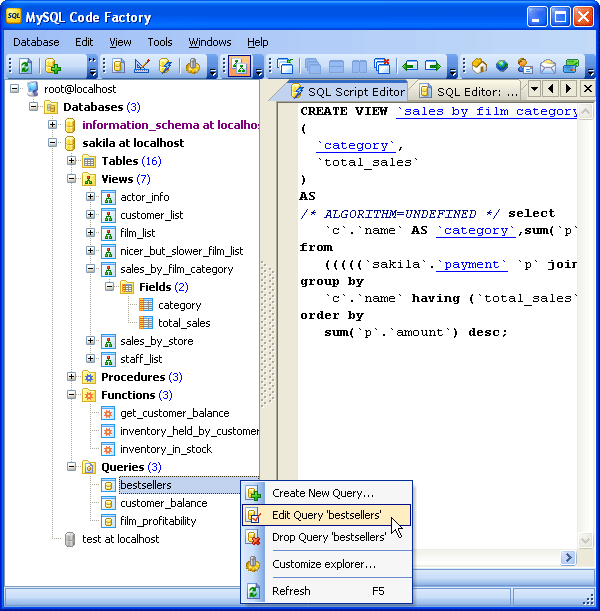Collapse the sales_by_film_category view

point(90,268)
